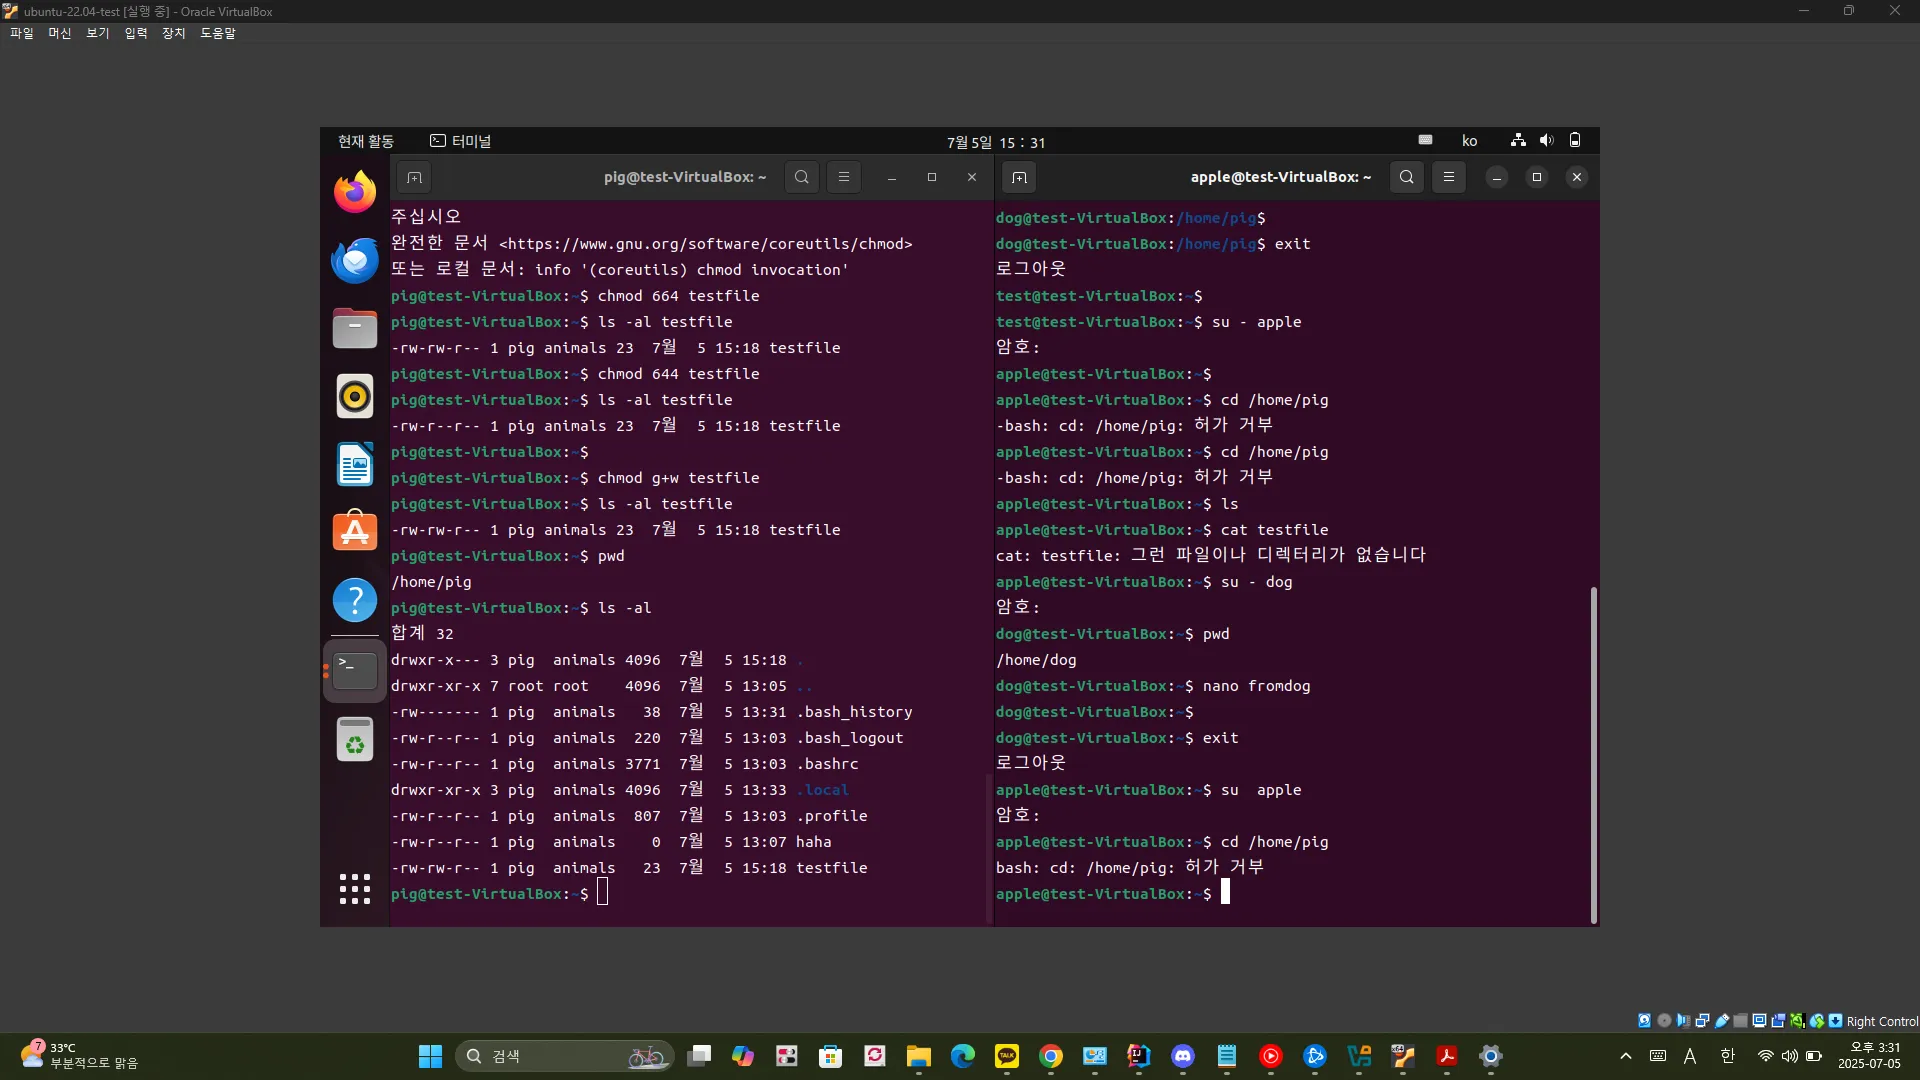Click the shared folders status icon
This screenshot has width=1920, height=1080.
point(1740,1021)
